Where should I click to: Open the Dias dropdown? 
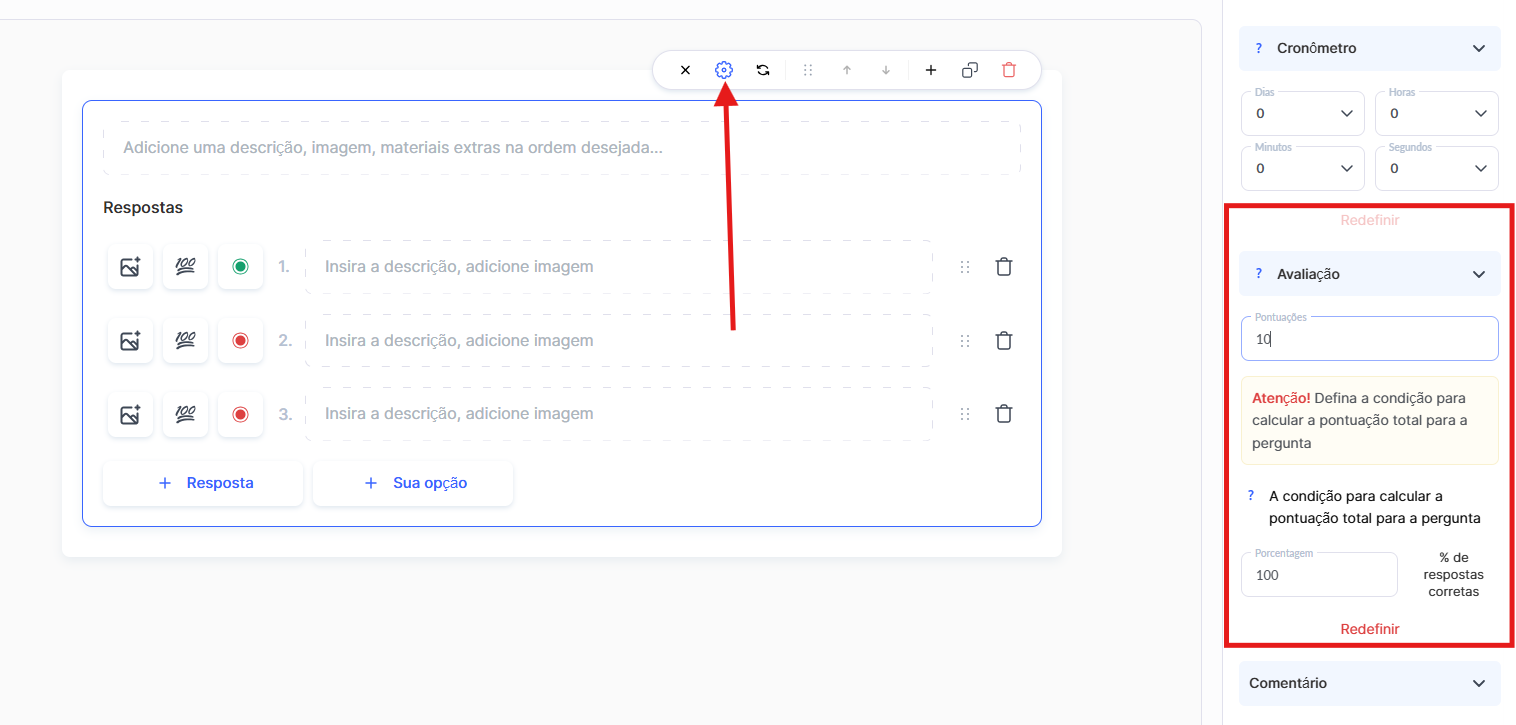point(1302,114)
